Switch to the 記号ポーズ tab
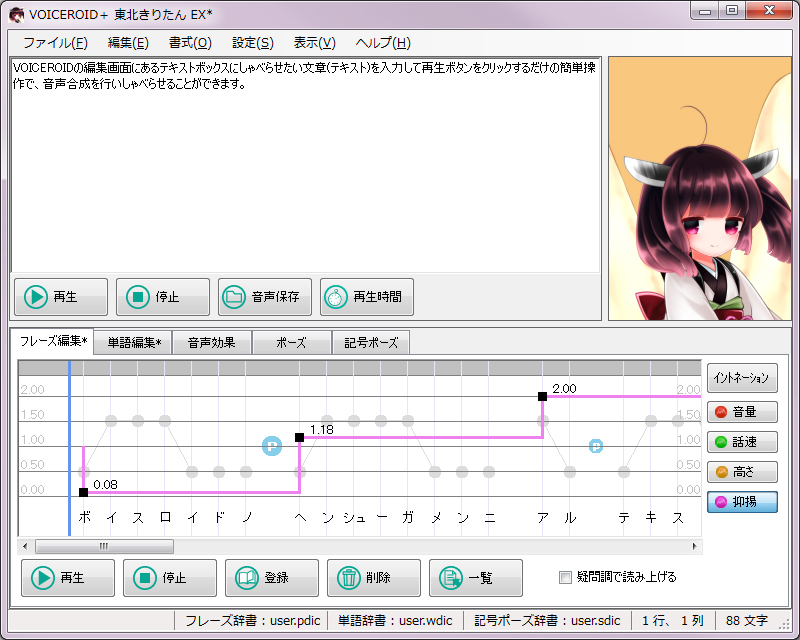 (371, 343)
